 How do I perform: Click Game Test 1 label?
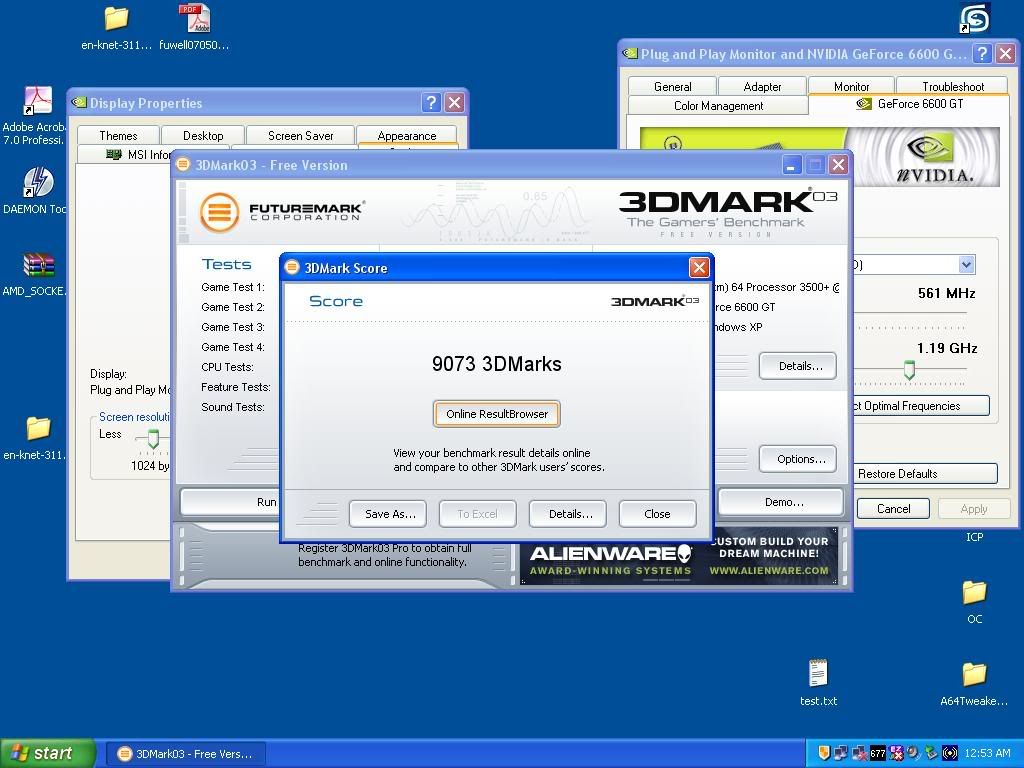(x=232, y=287)
